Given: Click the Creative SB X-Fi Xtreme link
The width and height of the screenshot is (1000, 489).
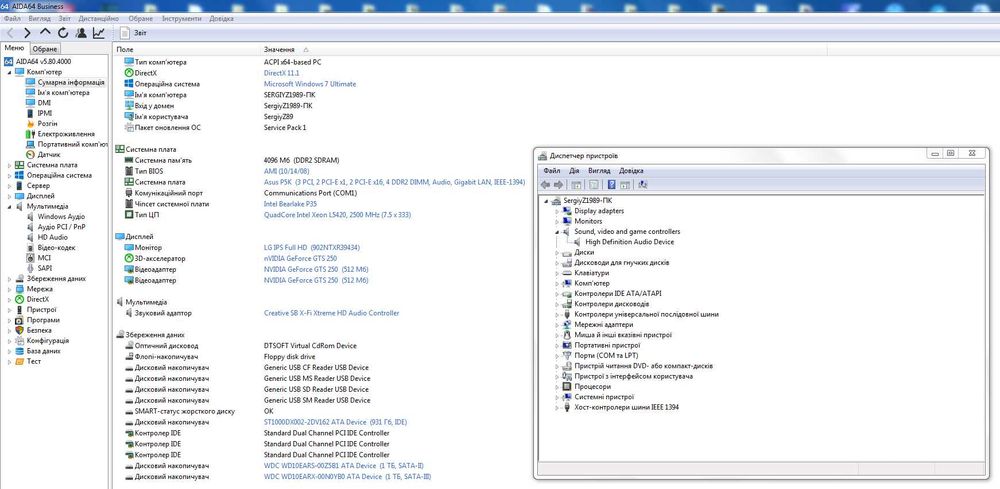Looking at the screenshot, I should [332, 313].
